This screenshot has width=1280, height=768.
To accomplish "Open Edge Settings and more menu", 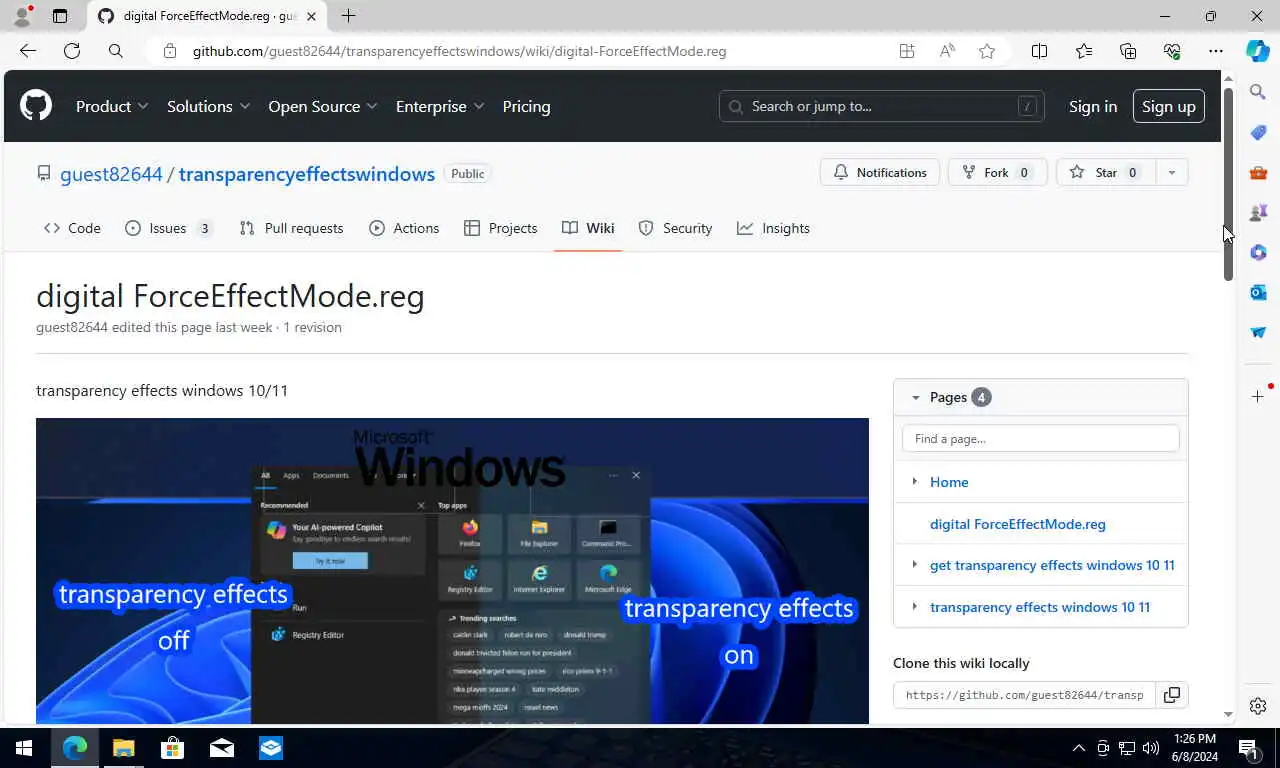I will click(1216, 51).
